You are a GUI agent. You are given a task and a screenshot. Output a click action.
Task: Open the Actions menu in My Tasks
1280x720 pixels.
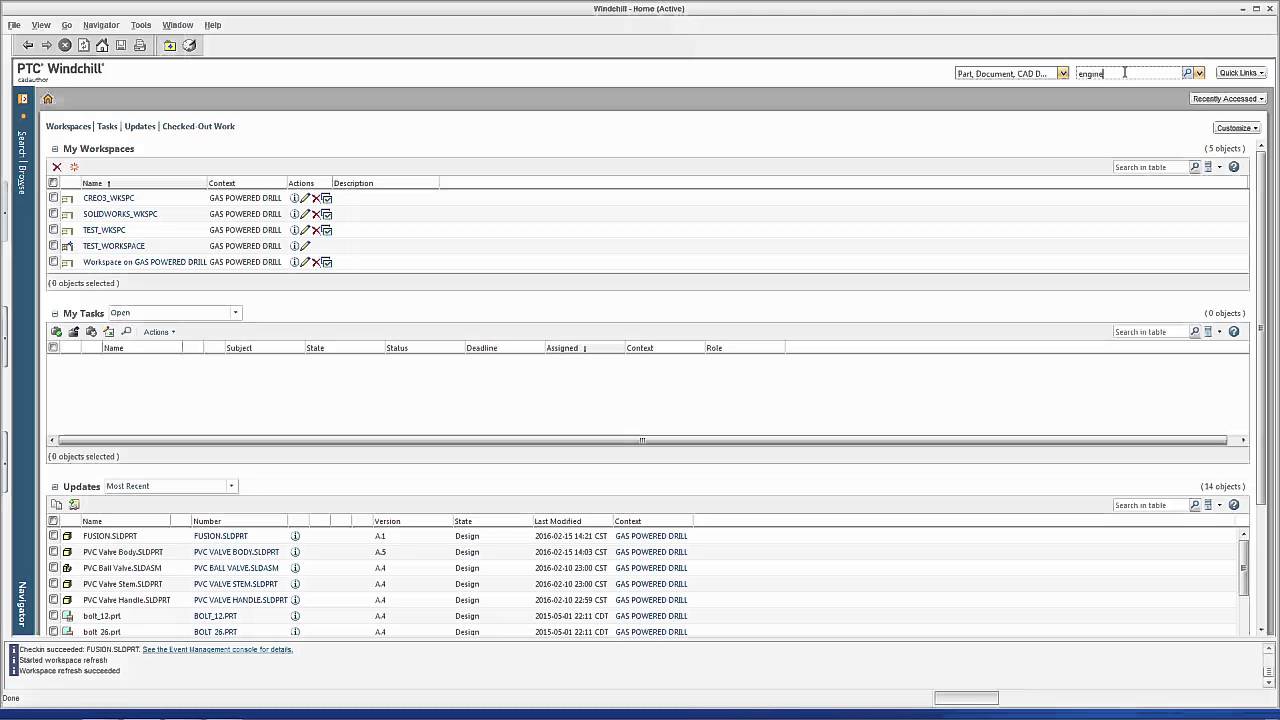pyautogui.click(x=159, y=332)
